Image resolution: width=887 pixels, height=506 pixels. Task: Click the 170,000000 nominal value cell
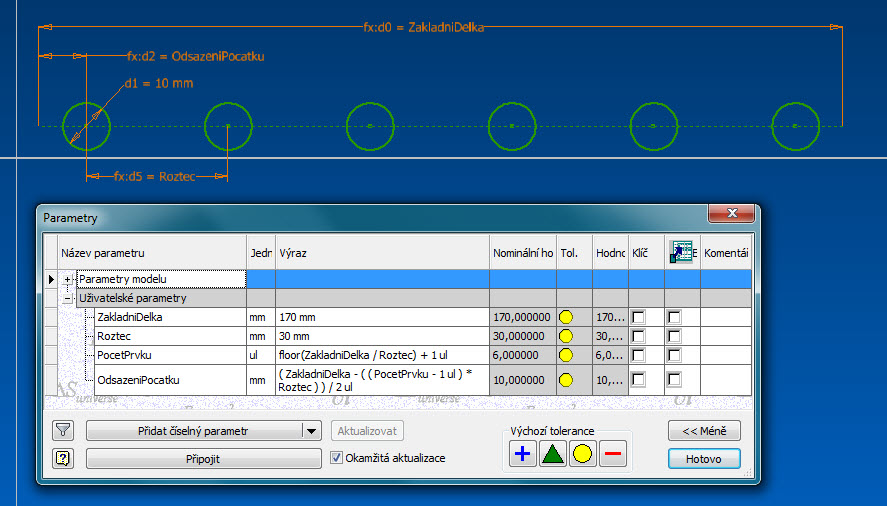523,317
